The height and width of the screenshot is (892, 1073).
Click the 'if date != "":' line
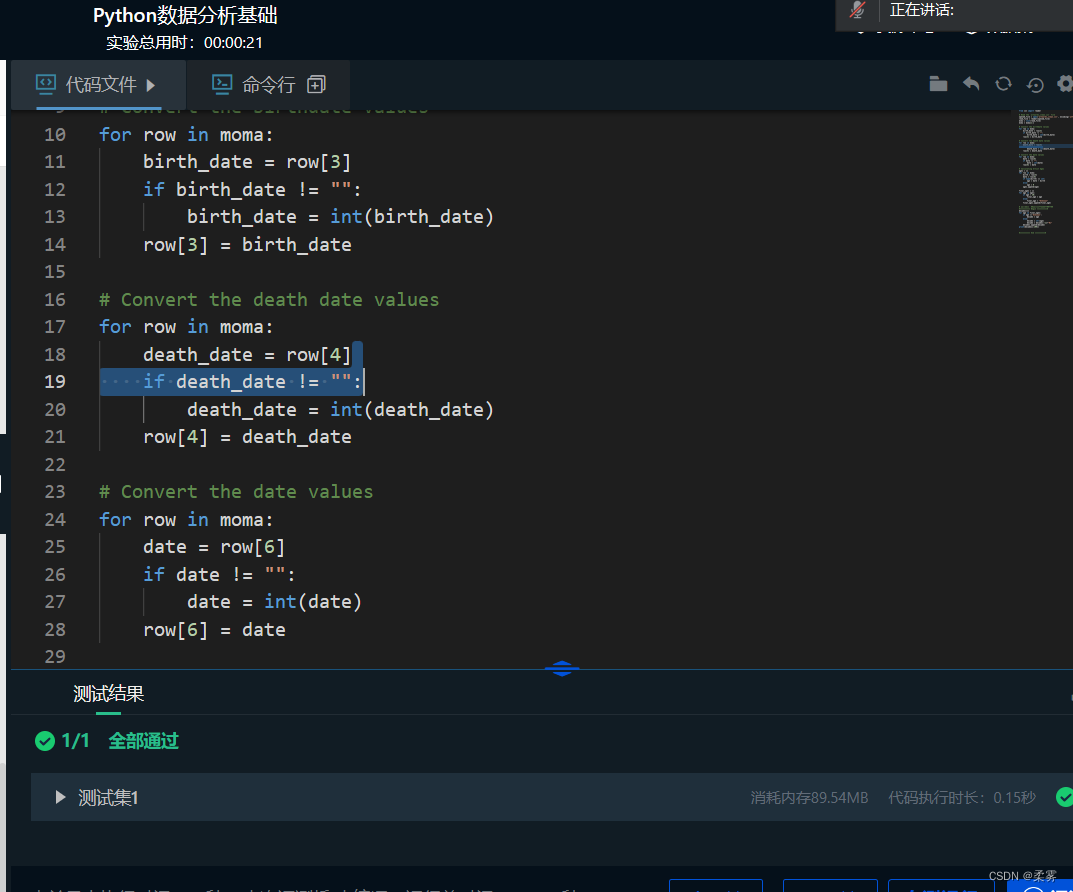[219, 575]
